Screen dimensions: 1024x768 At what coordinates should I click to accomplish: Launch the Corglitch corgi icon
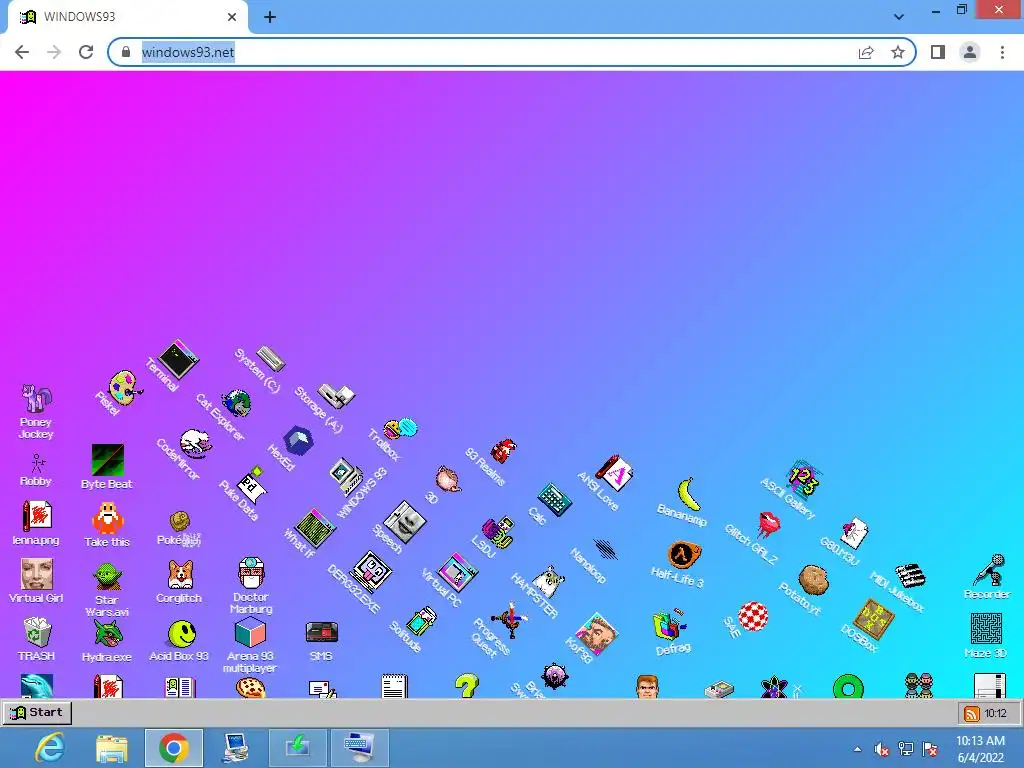click(180, 575)
